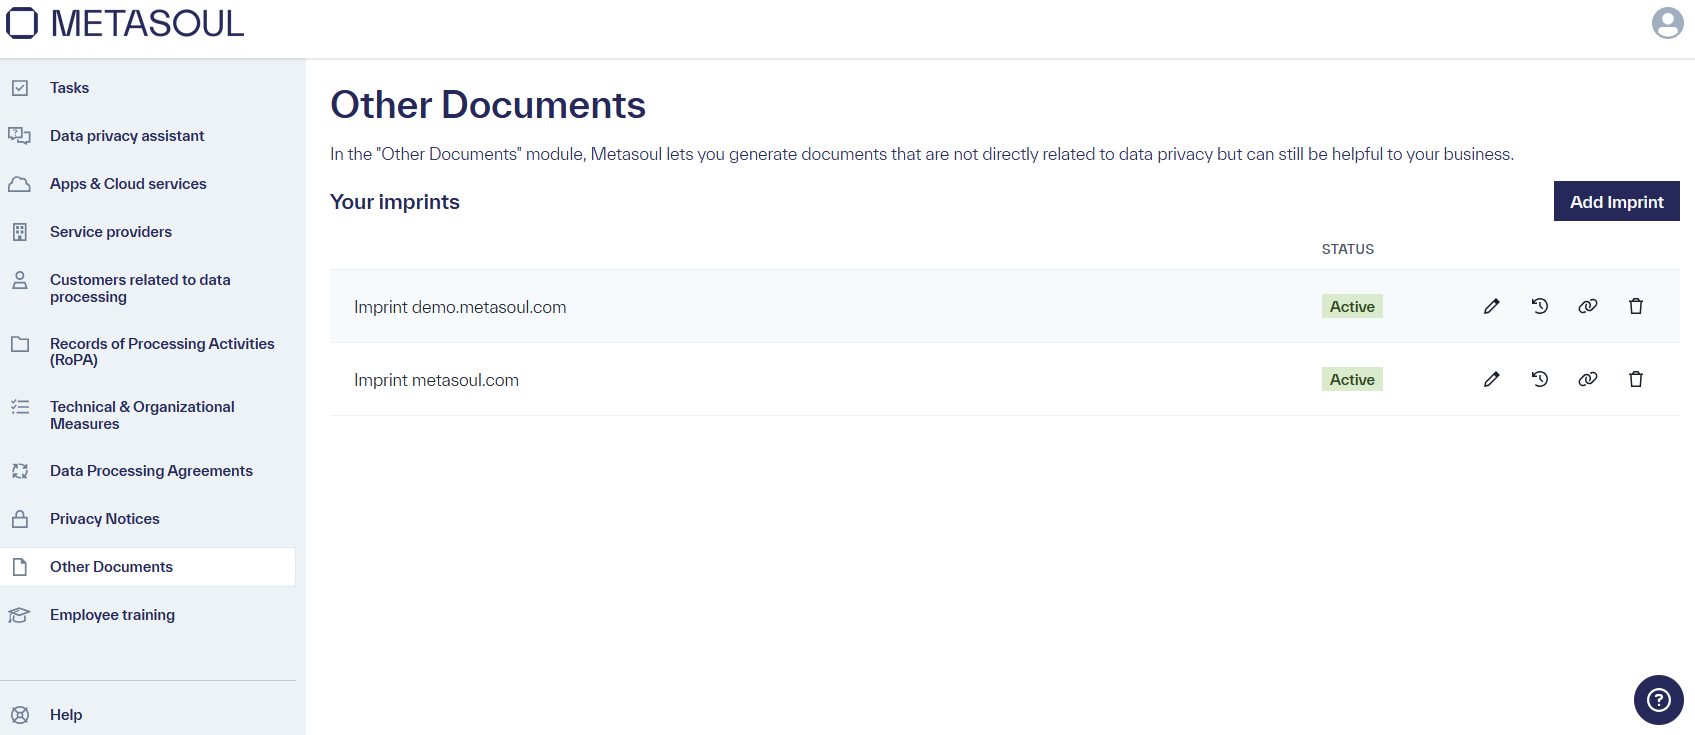1695x735 pixels.
Task: Click the STATUS column header
Action: coord(1348,249)
